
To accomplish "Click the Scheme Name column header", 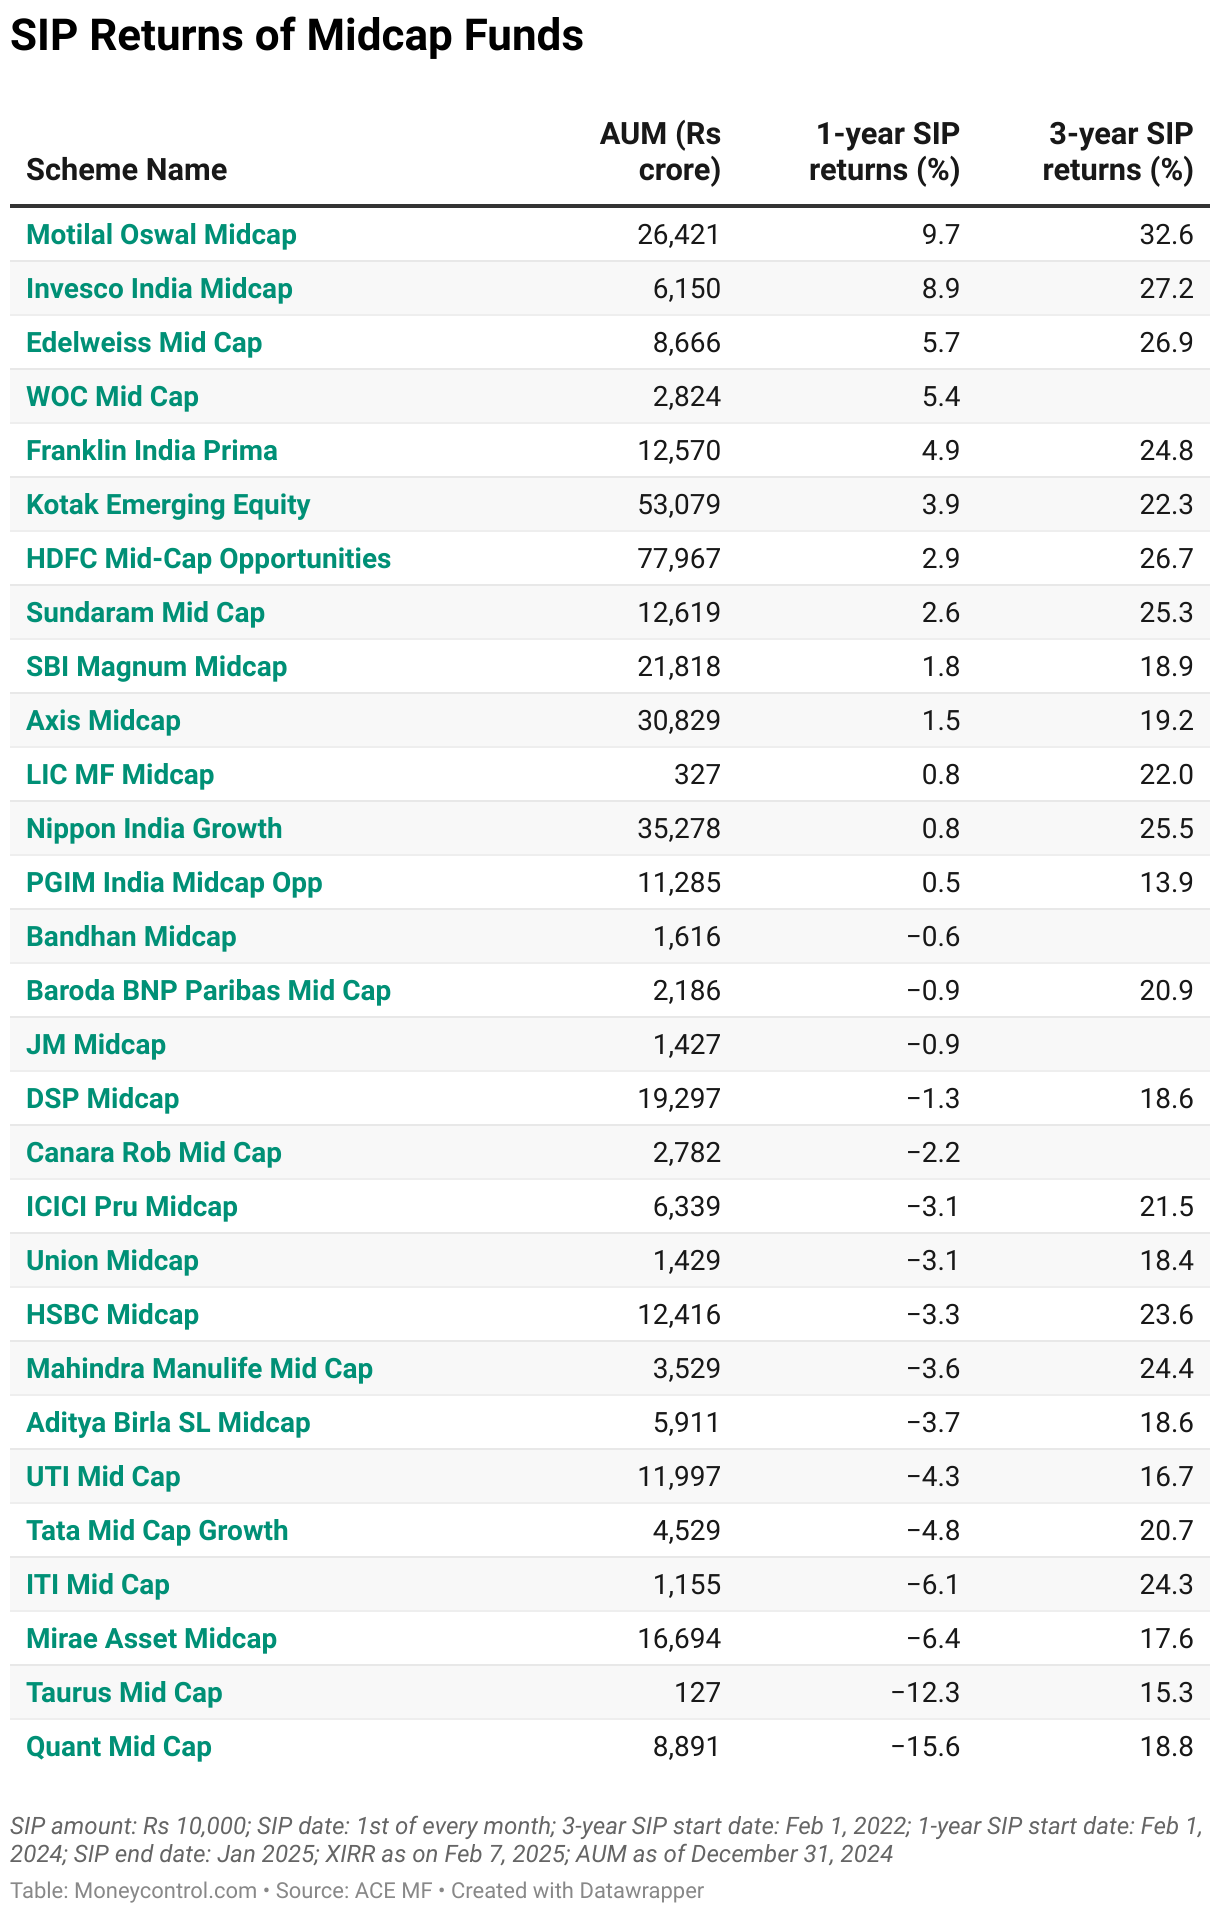I will click(x=127, y=170).
